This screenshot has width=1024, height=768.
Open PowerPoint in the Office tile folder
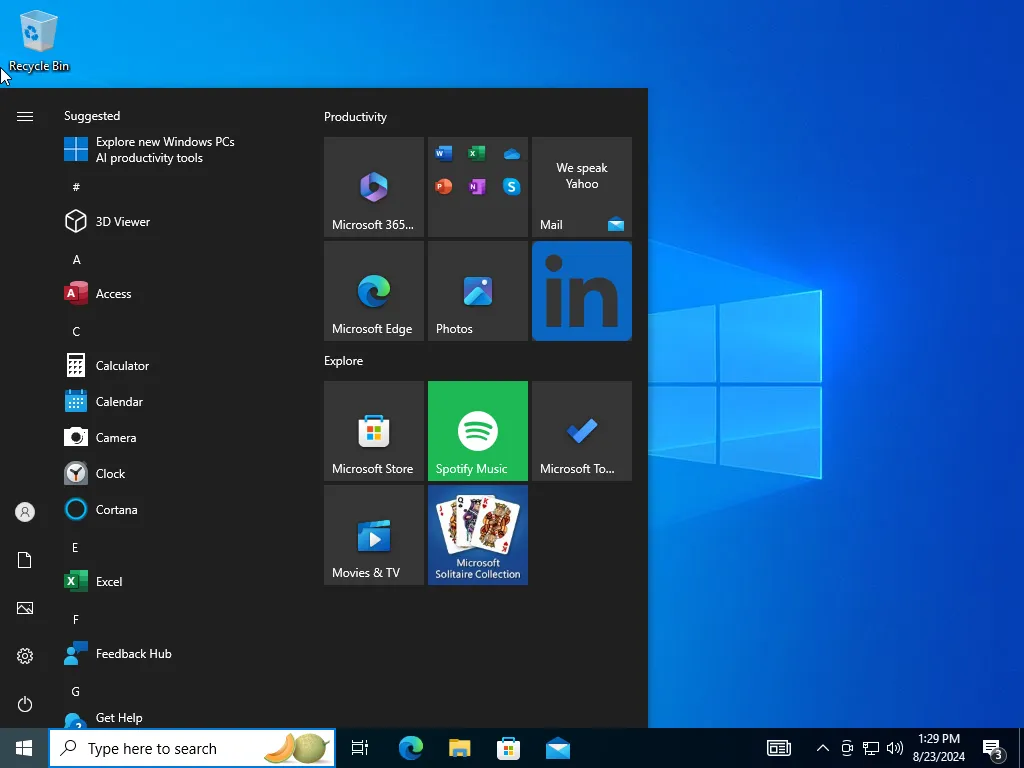(443, 187)
